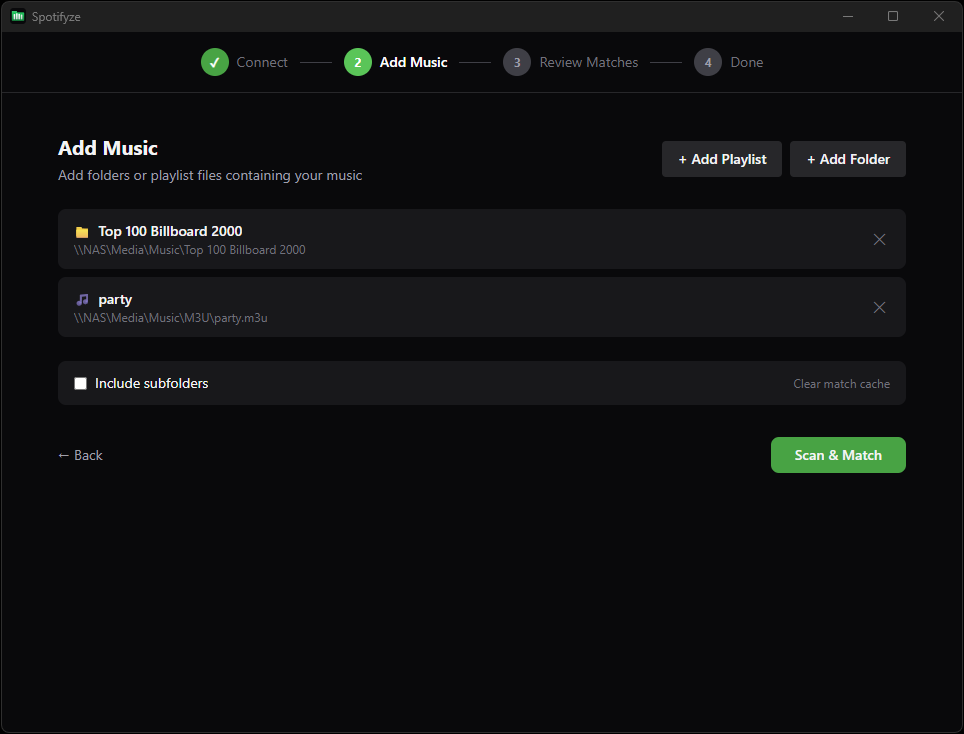Enable the Include subfolders checkbox

pos(80,382)
